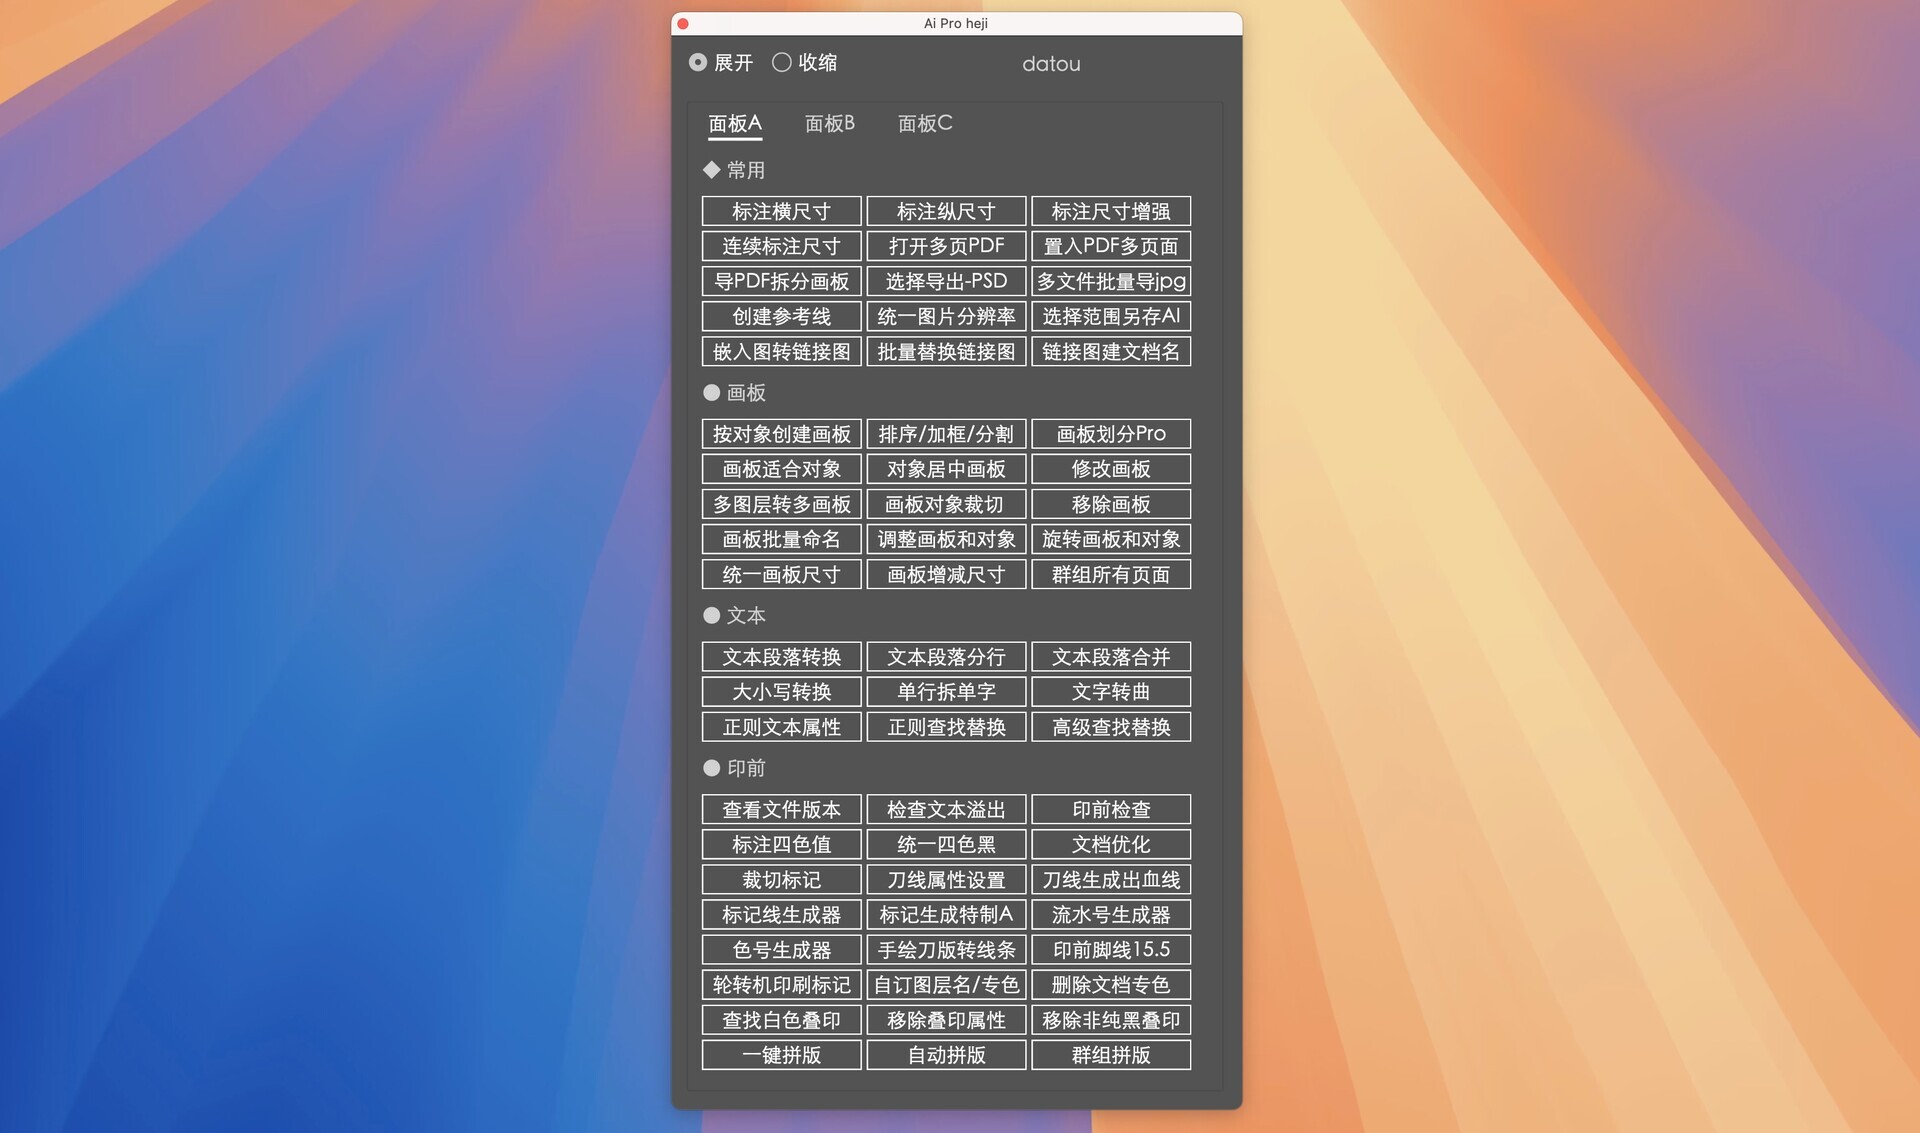Run 对象居中画板
The height and width of the screenshot is (1133, 1920).
click(947, 469)
